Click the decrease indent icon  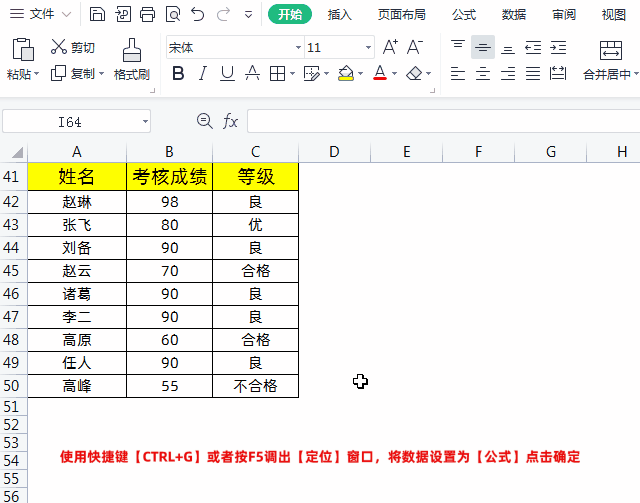[x=533, y=47]
